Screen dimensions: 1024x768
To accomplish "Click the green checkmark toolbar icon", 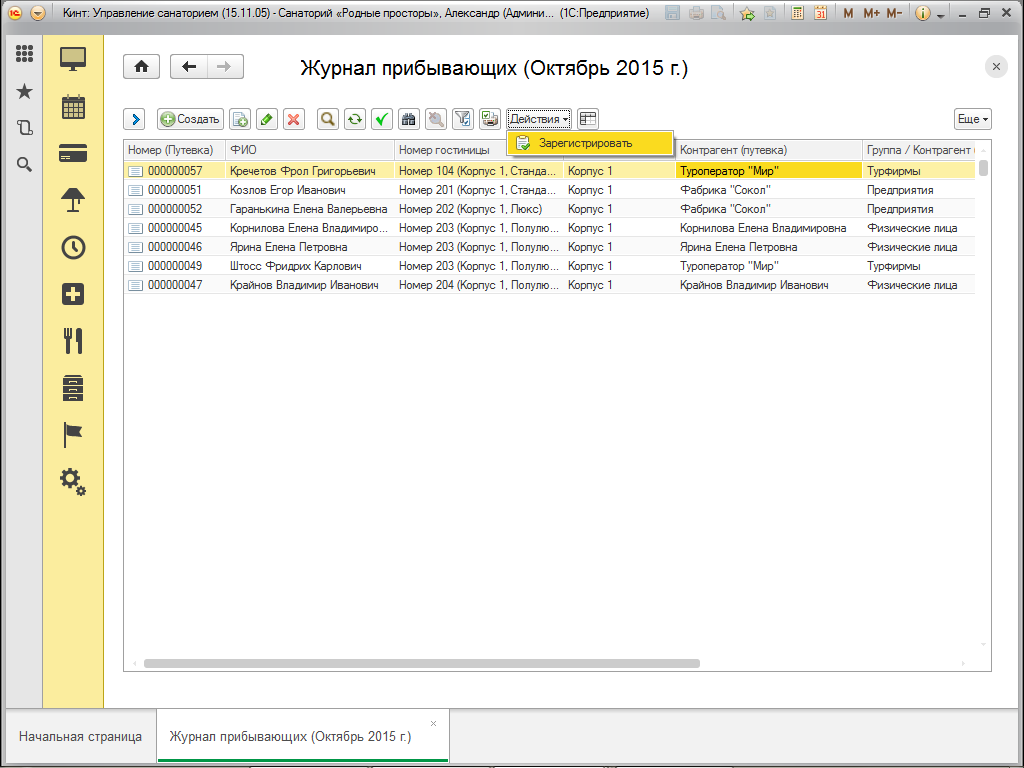I will point(381,119).
